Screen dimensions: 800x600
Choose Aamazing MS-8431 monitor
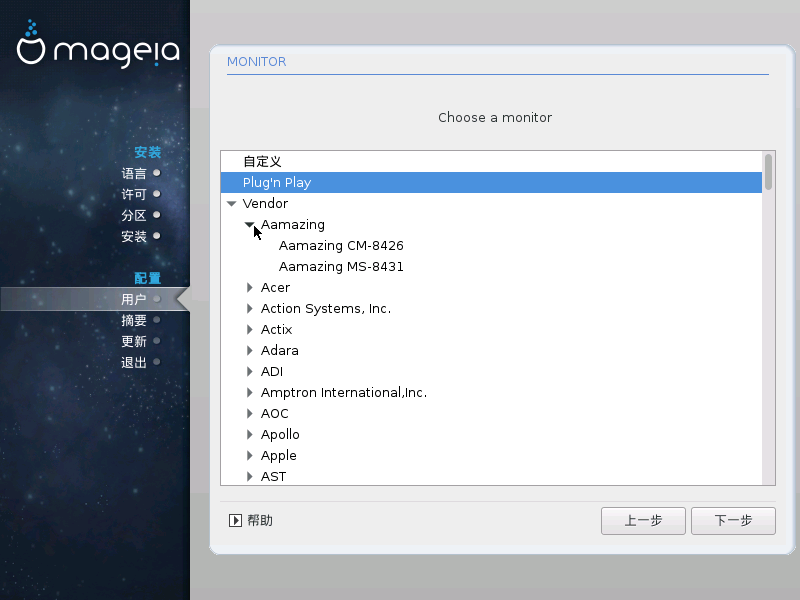[x=341, y=266]
